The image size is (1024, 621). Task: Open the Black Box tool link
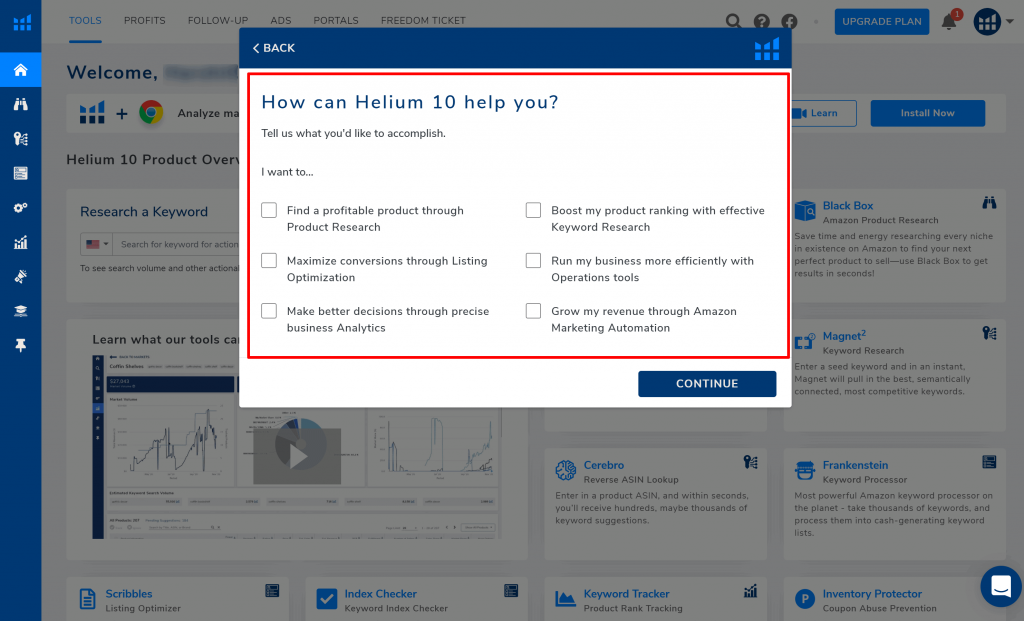click(847, 206)
